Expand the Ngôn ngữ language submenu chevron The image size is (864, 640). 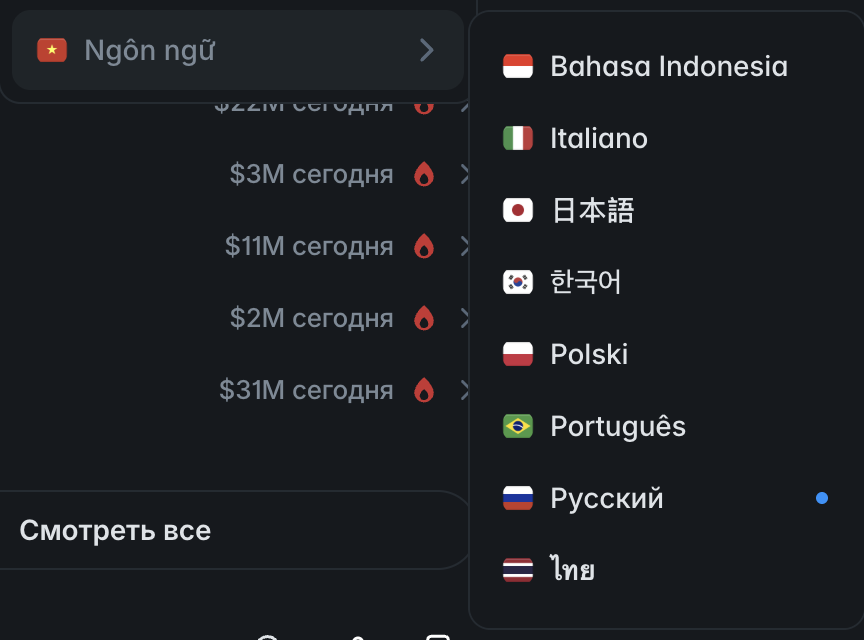(427, 50)
